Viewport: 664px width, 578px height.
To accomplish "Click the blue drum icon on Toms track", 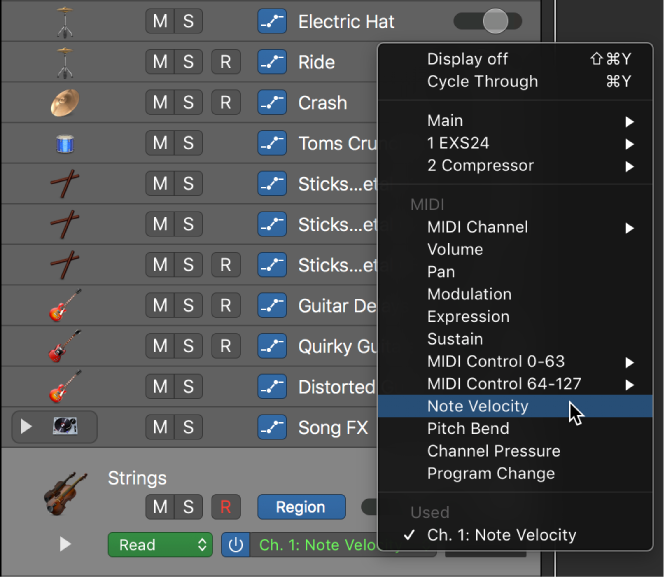I will point(65,144).
